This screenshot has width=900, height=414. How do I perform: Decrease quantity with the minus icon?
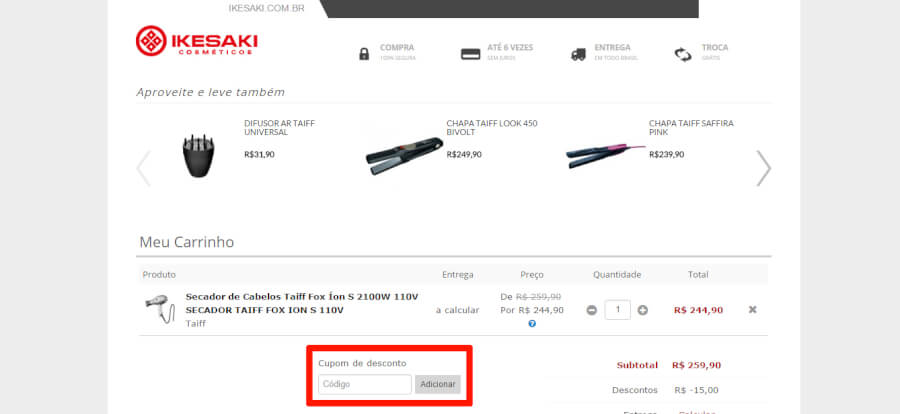point(592,310)
